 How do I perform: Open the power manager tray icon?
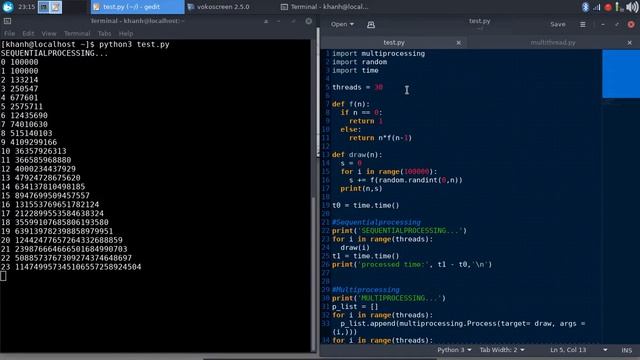pyautogui.click(x=619, y=7)
